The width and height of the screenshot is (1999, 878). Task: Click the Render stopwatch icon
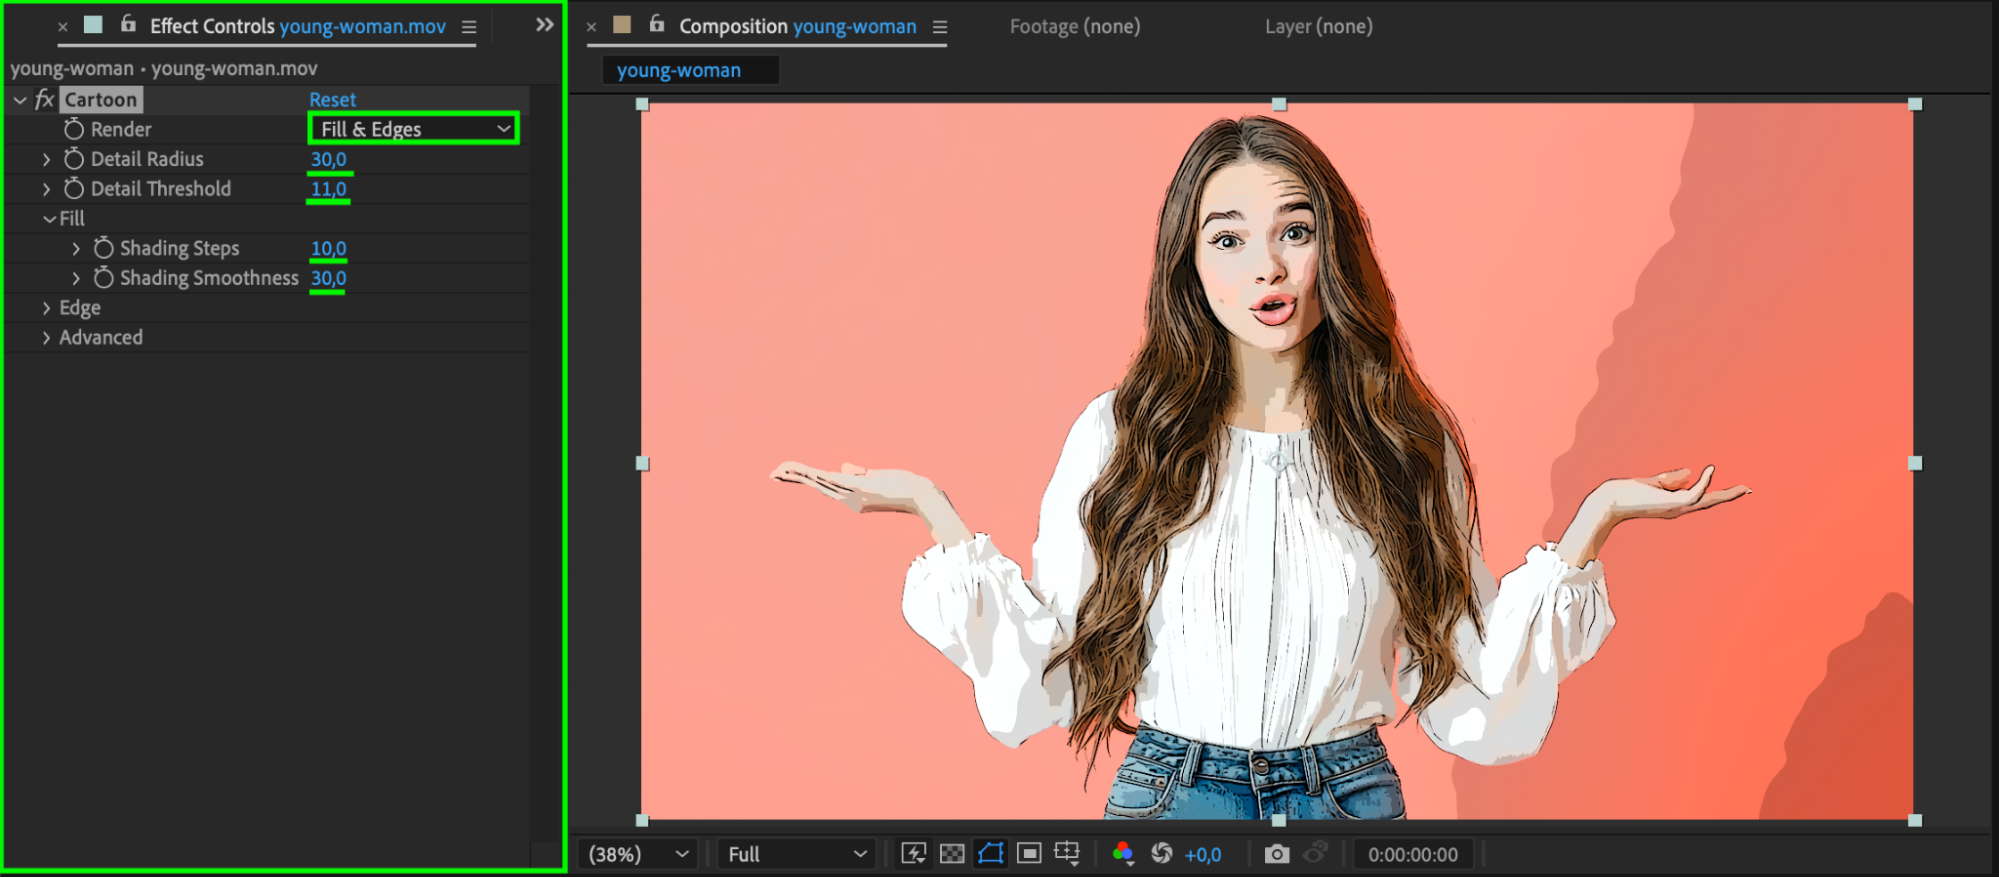tap(74, 129)
